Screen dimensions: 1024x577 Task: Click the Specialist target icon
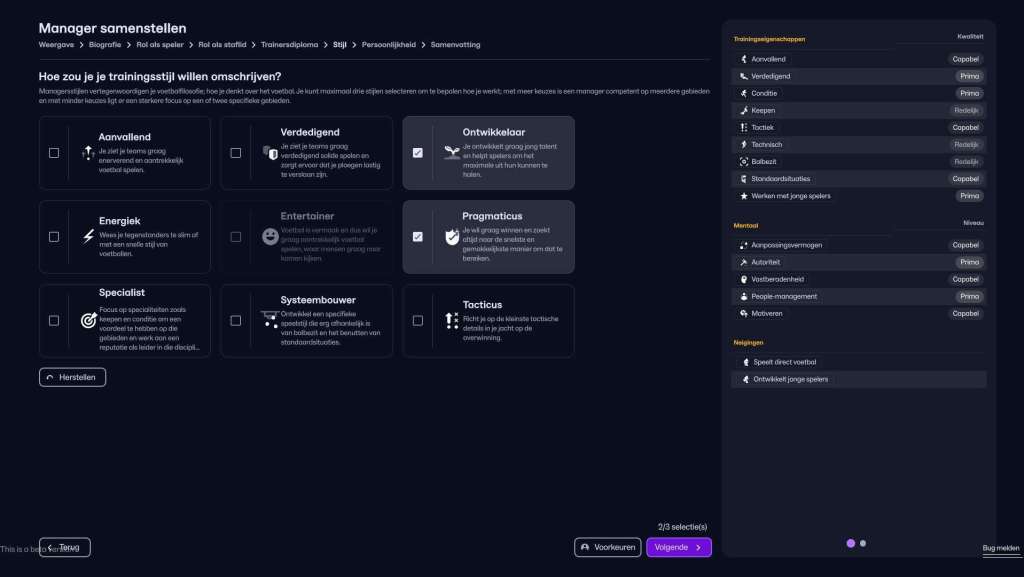[88, 321]
